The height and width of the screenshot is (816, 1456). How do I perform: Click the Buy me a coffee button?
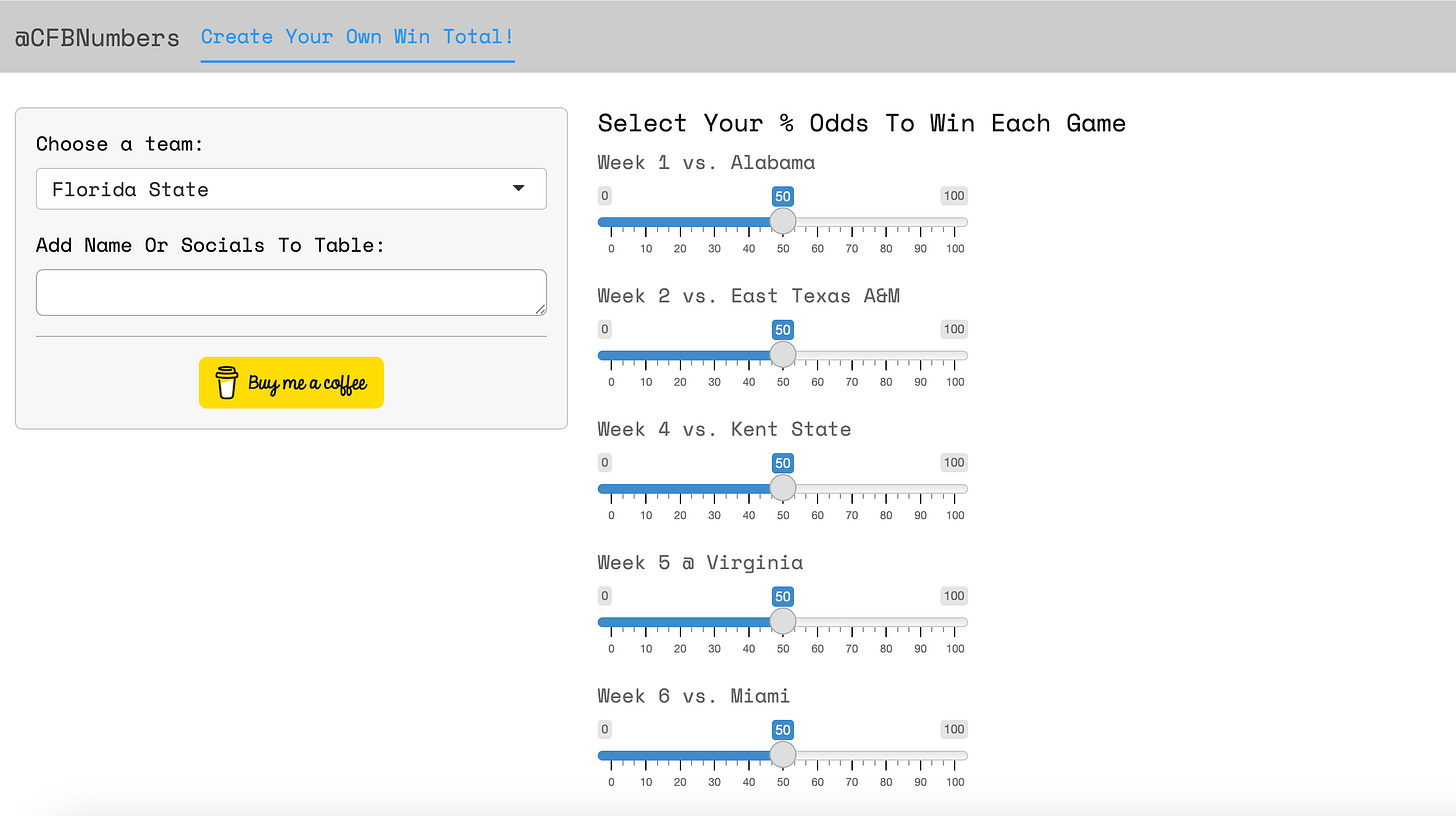point(291,383)
